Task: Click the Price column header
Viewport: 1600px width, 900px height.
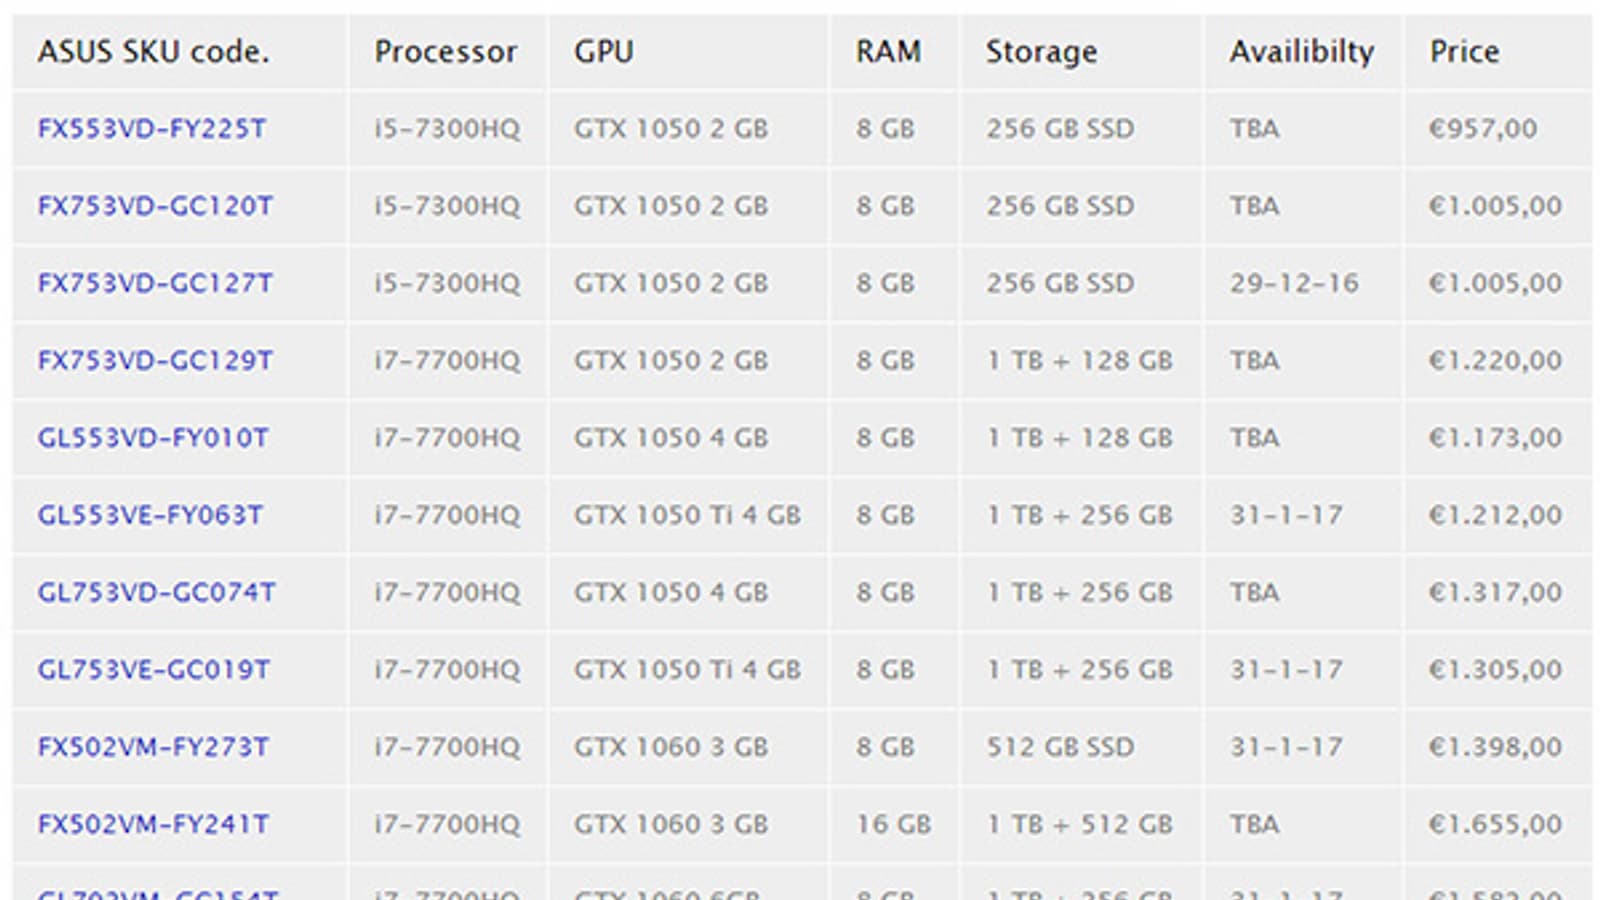Action: pyautogui.click(x=1464, y=51)
